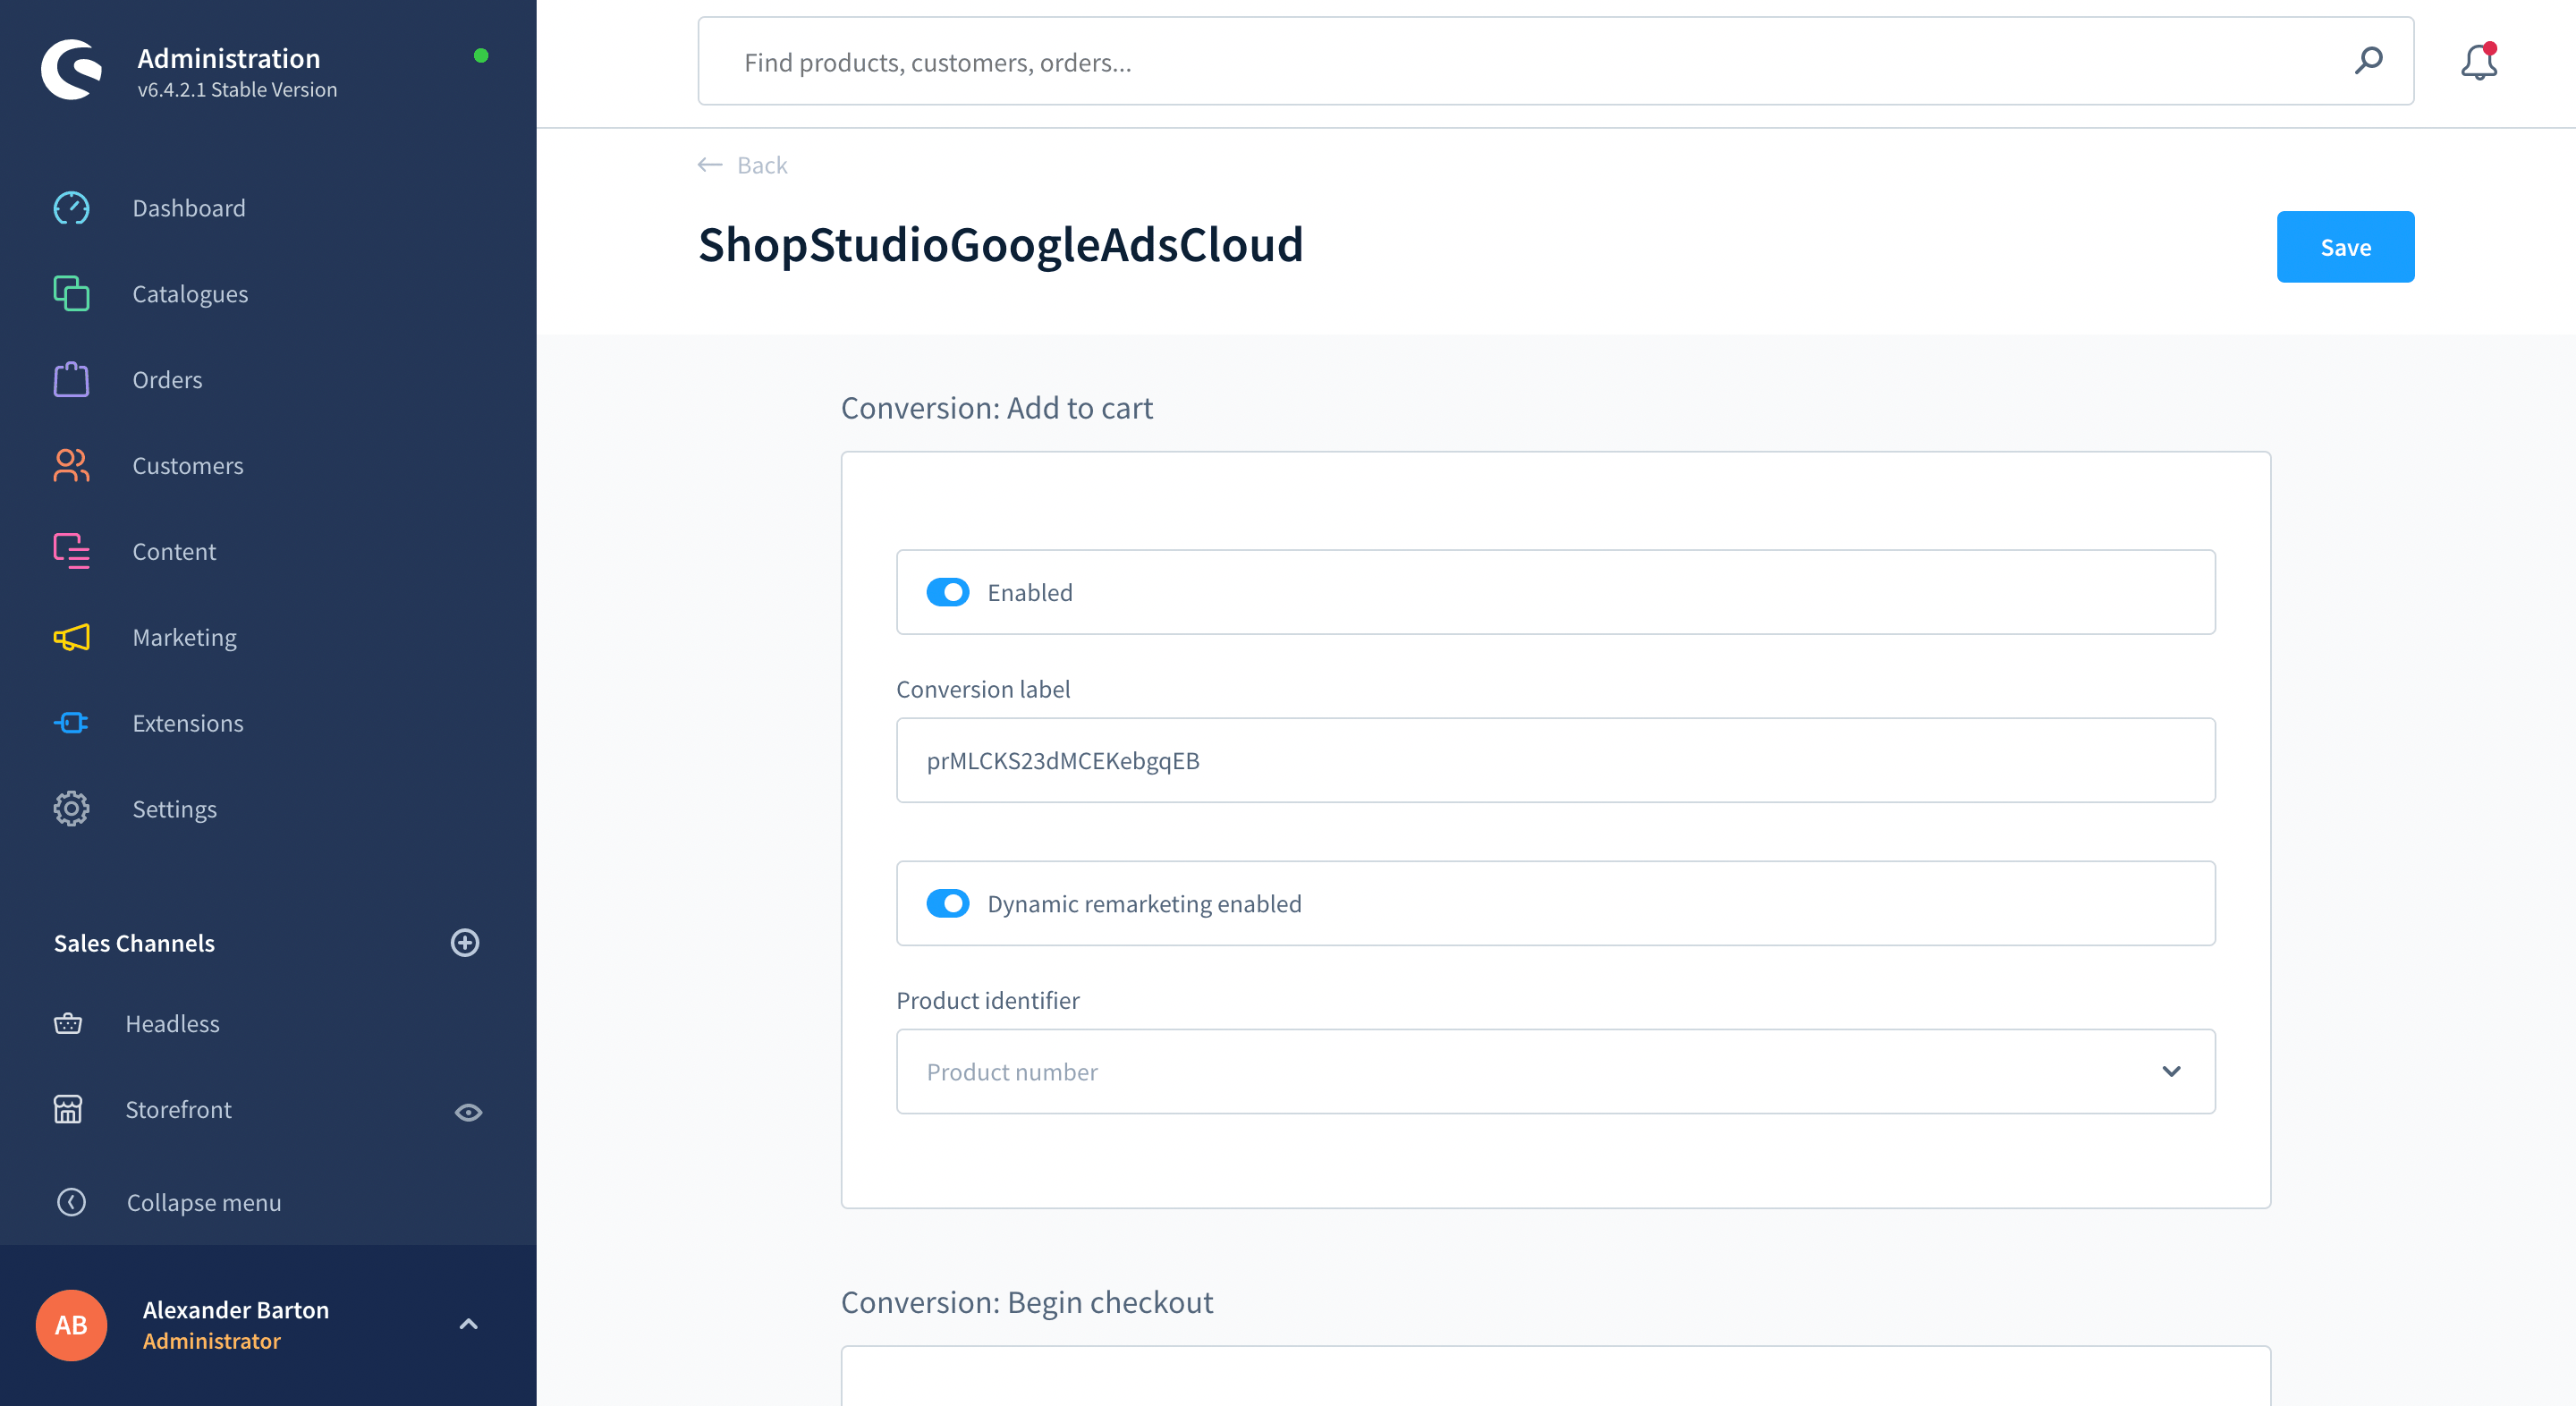Click the AB user avatar
2576x1406 pixels.
pyautogui.click(x=71, y=1325)
